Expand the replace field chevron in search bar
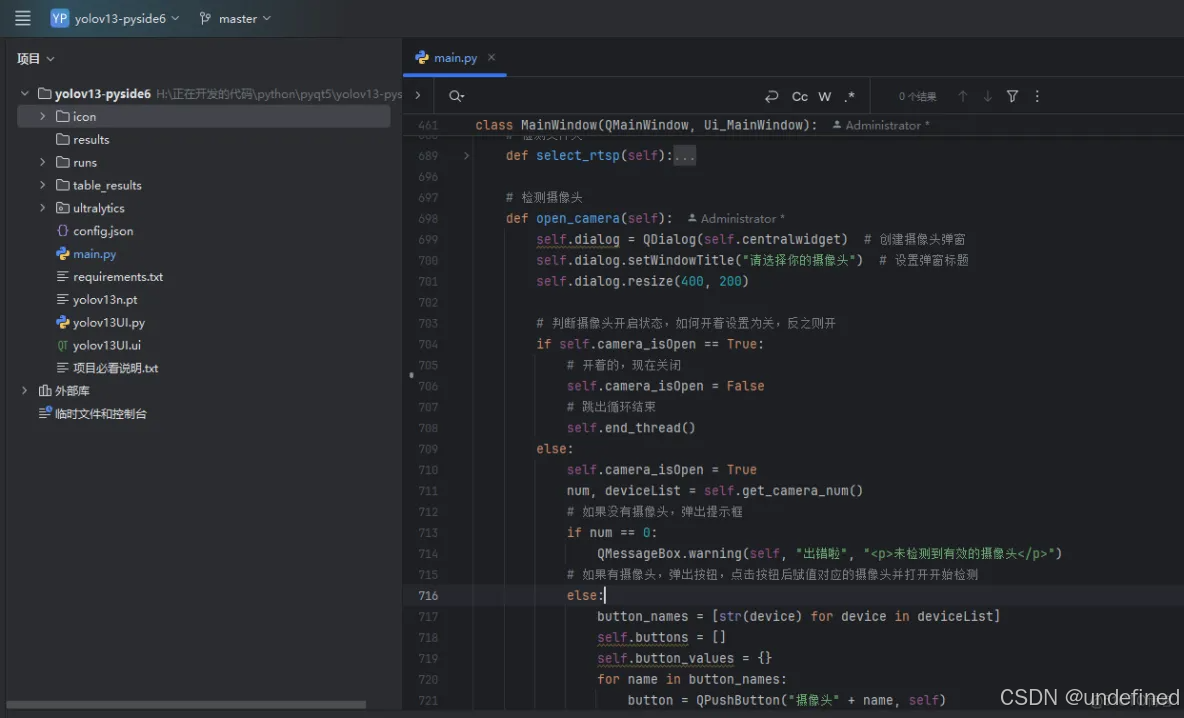 418,96
